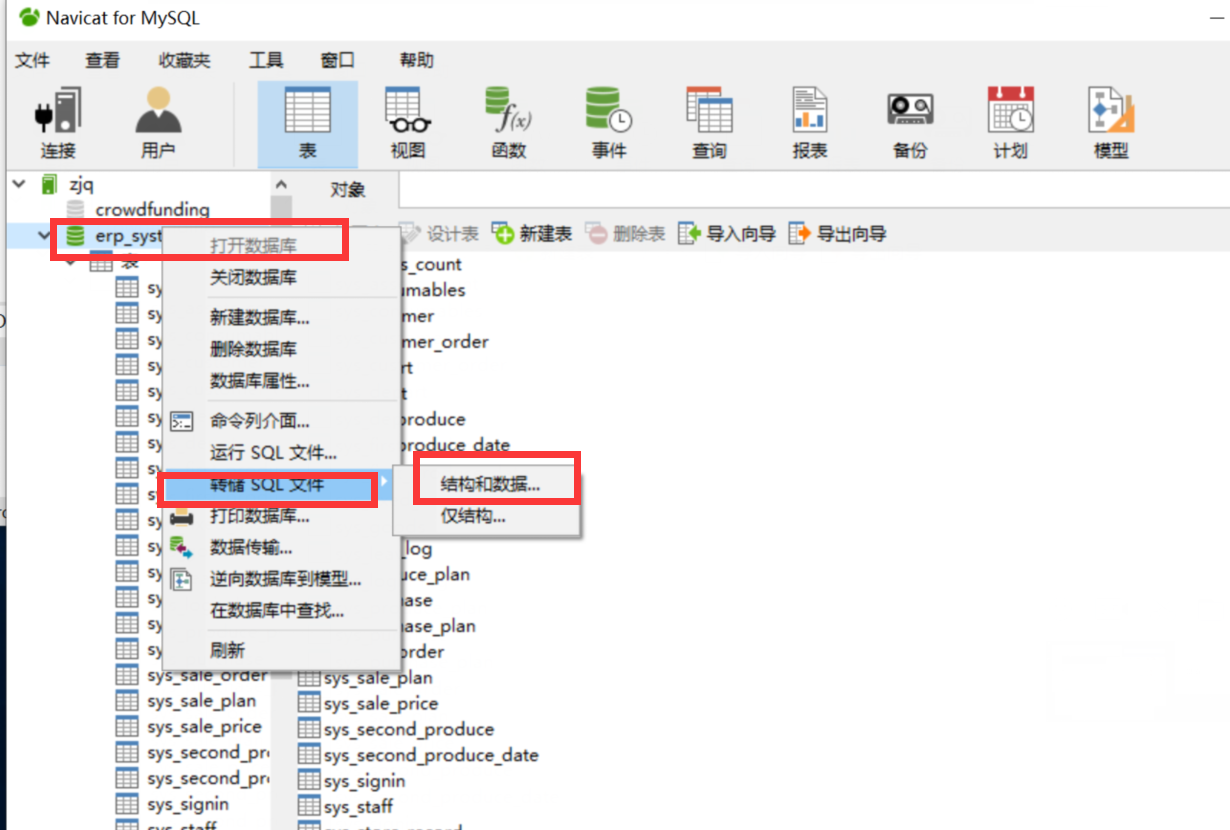Open the 用户 user manager icon
The height and width of the screenshot is (830, 1230).
[158, 123]
